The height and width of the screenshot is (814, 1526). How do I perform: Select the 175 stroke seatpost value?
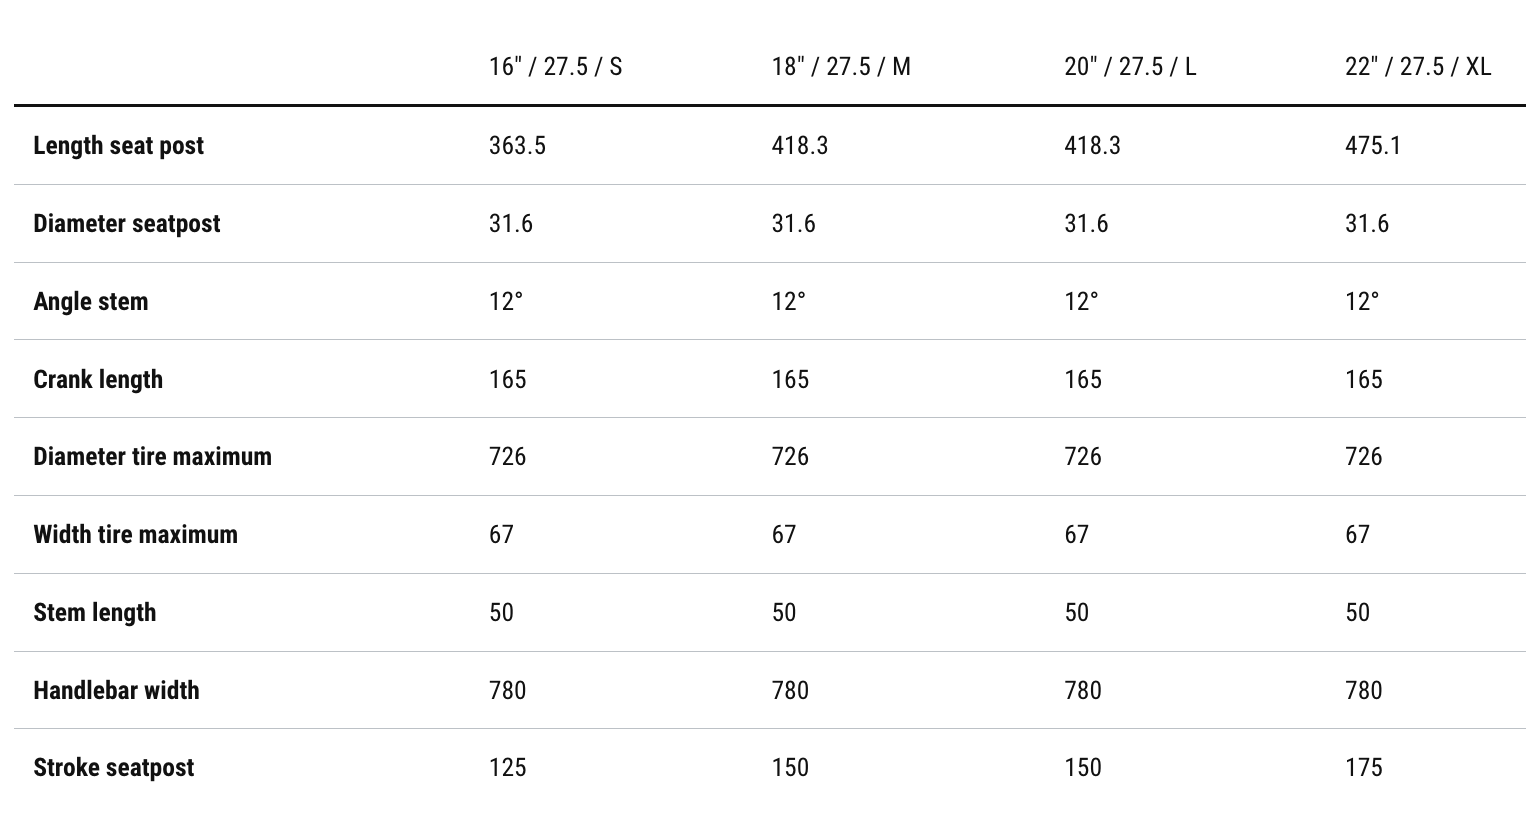[1363, 768]
